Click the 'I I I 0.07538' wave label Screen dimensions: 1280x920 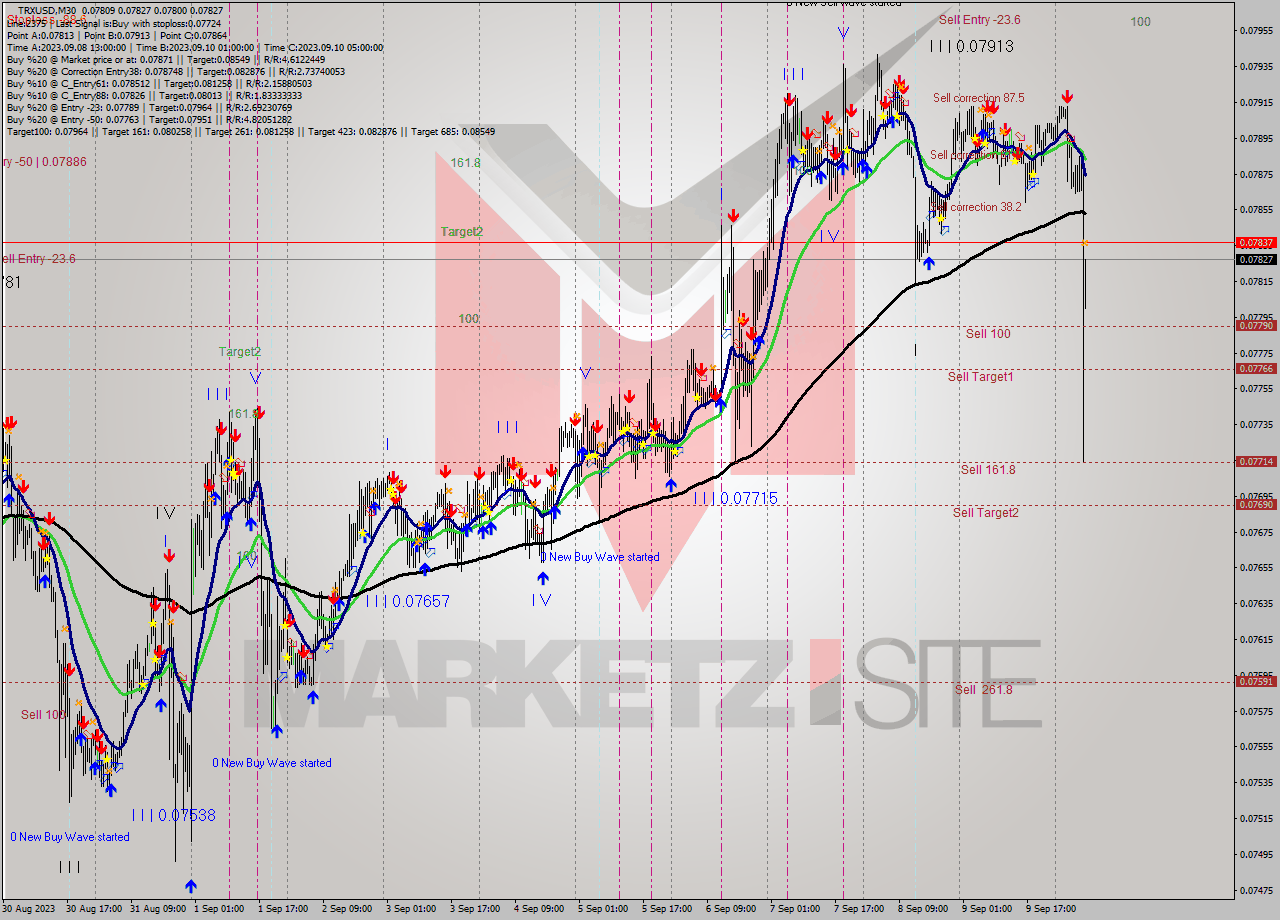coord(173,815)
